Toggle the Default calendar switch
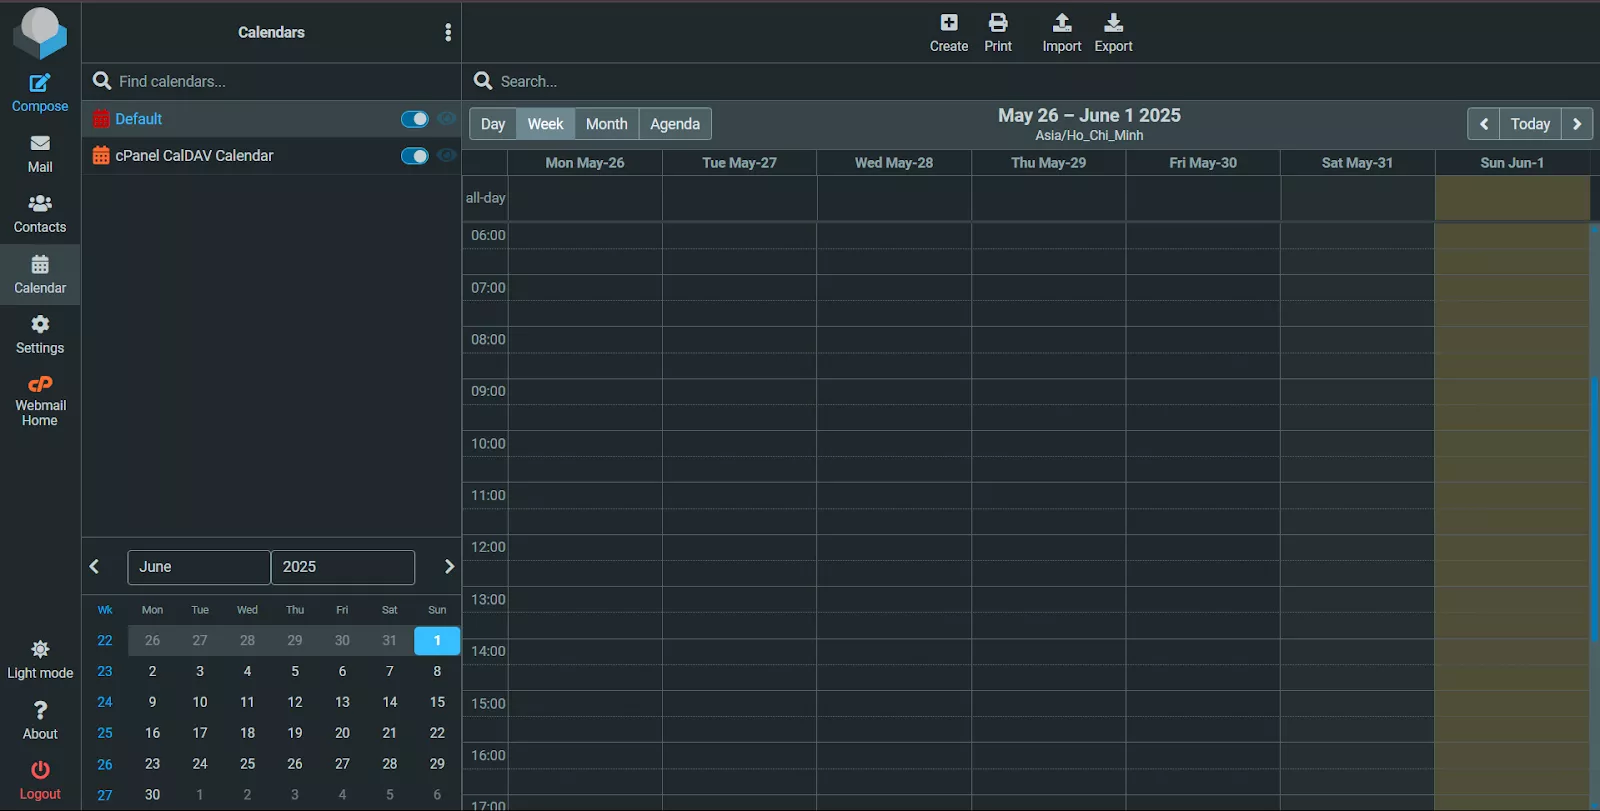This screenshot has height=811, width=1600. point(414,119)
